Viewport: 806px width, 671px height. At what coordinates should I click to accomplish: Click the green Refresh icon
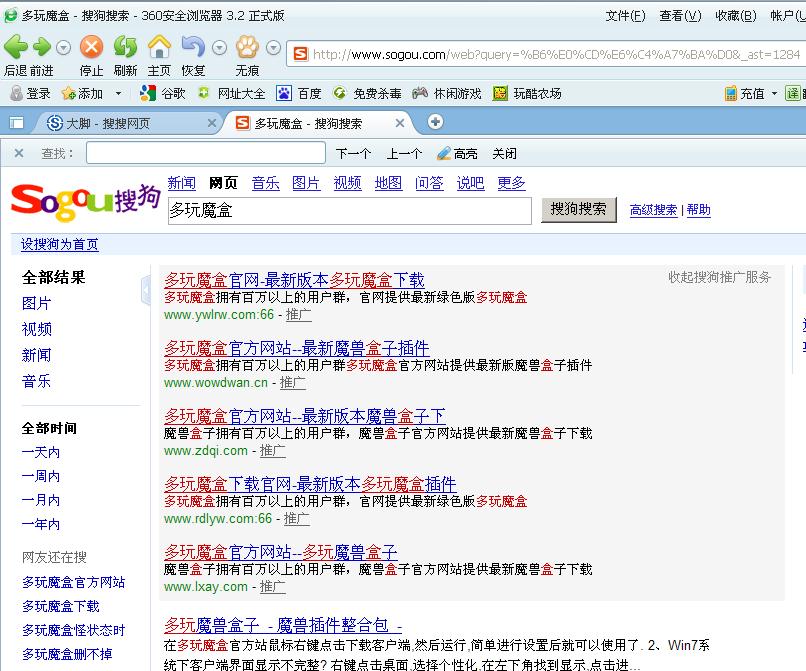(125, 47)
